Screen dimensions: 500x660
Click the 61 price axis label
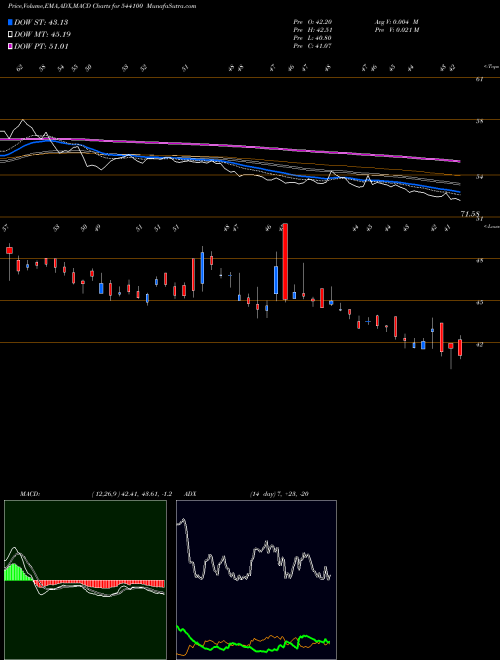pyautogui.click(x=479, y=79)
